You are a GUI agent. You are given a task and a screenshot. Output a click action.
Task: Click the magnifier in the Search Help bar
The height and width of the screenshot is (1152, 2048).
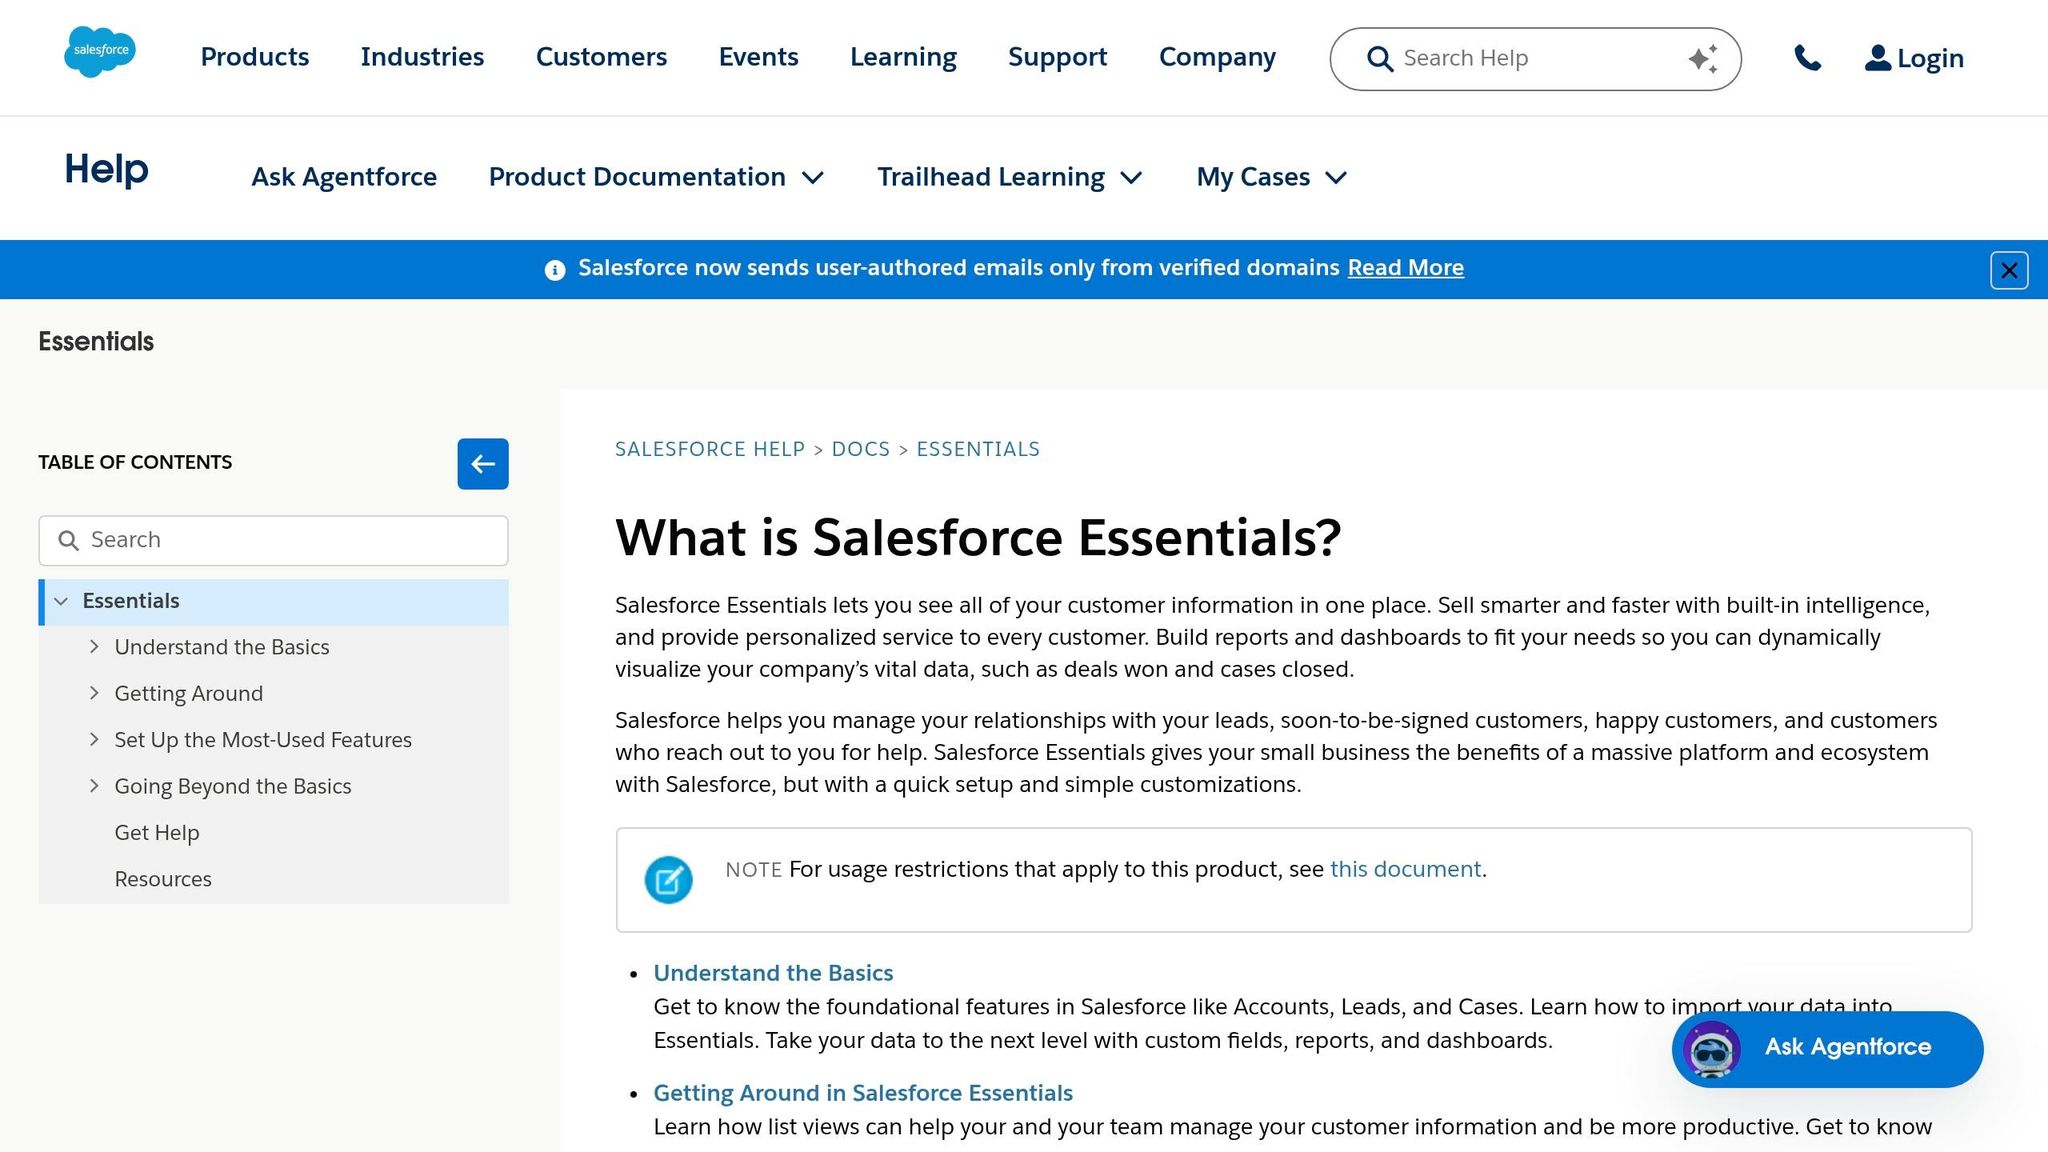(1380, 59)
